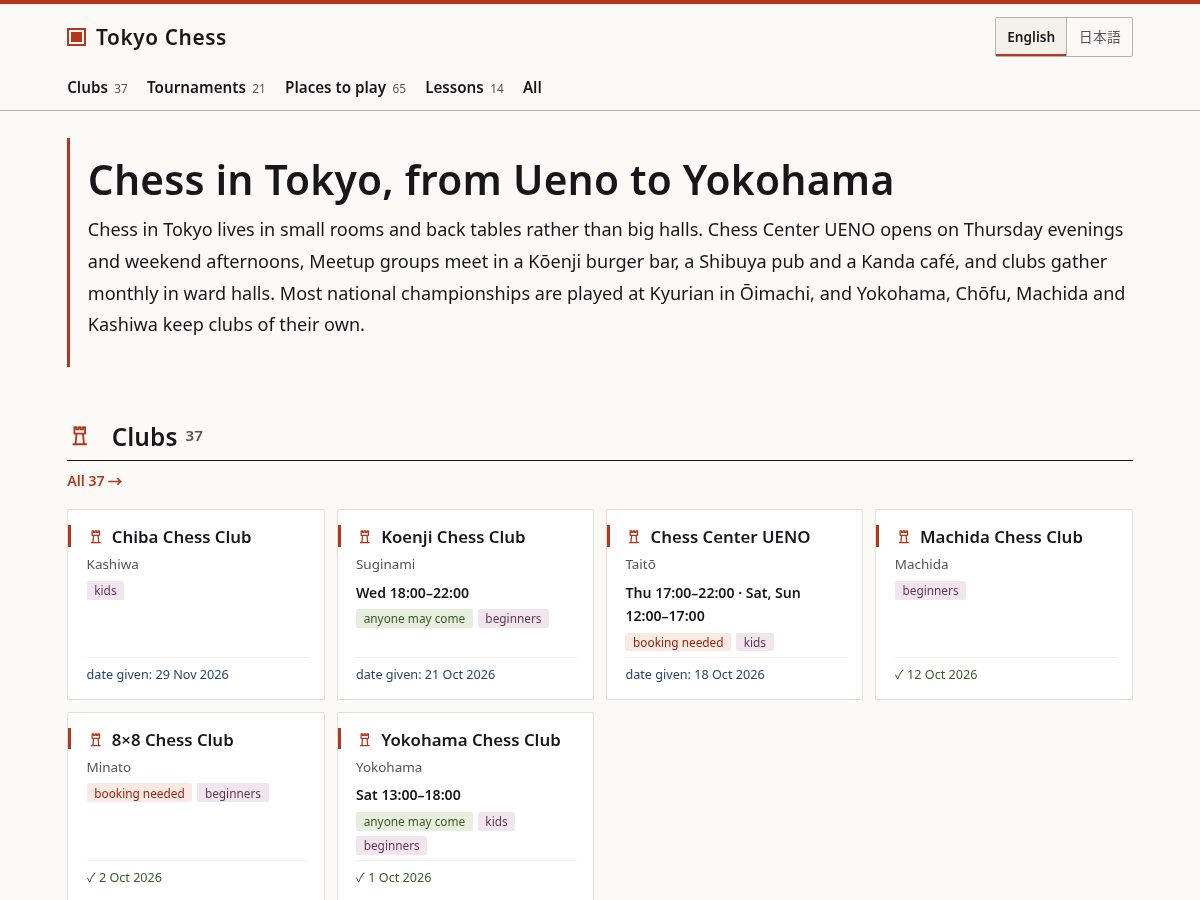Click 'booking needed' tag on Chess Center UENO

click(678, 643)
